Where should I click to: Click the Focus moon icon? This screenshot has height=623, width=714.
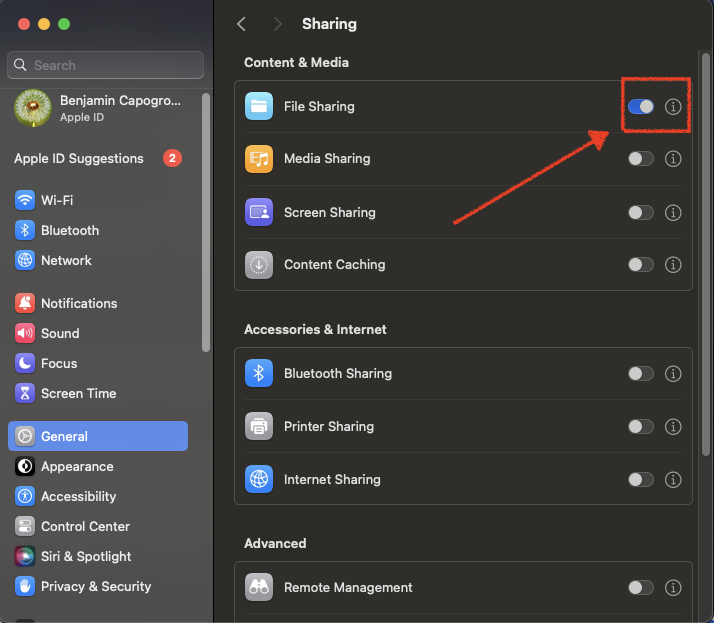coord(25,363)
